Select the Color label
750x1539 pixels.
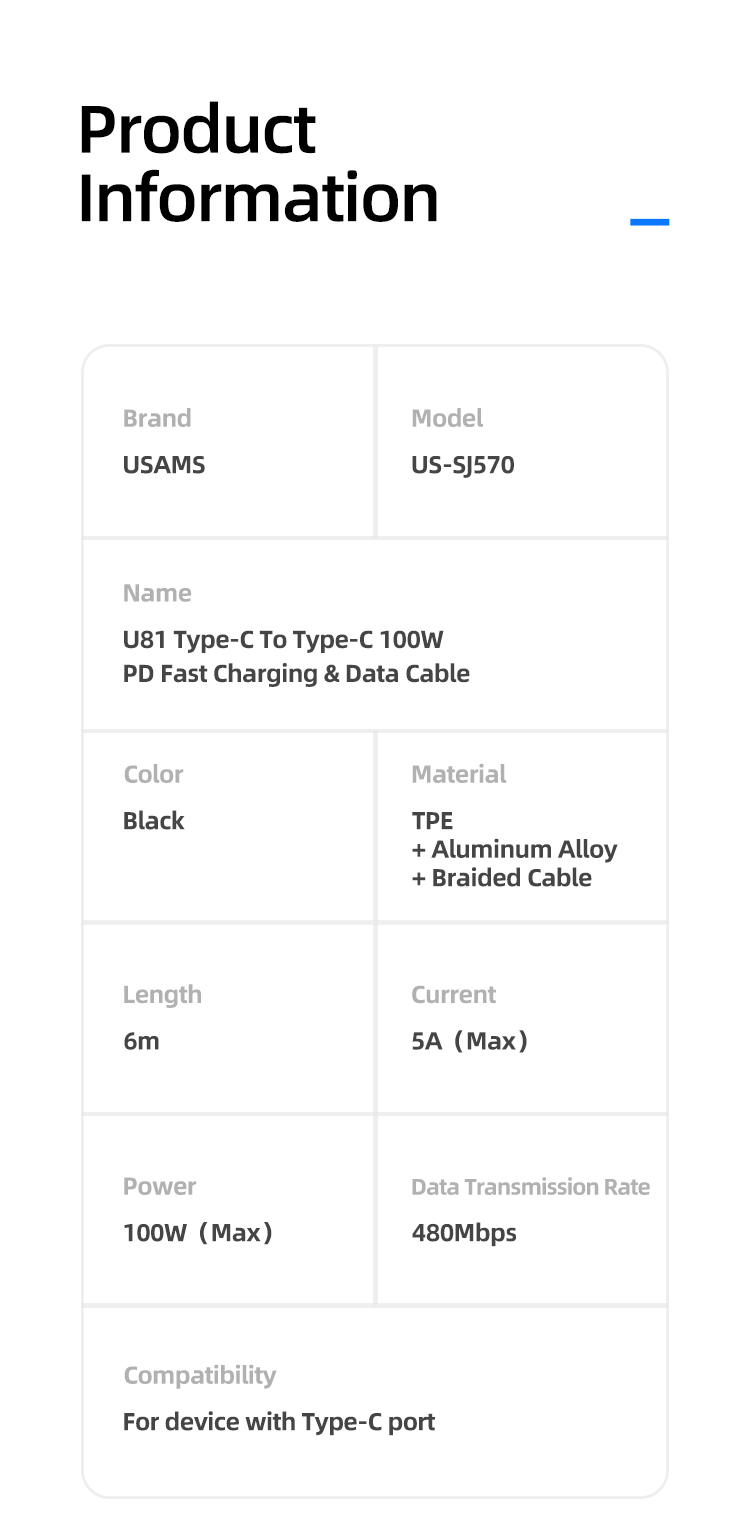153,774
